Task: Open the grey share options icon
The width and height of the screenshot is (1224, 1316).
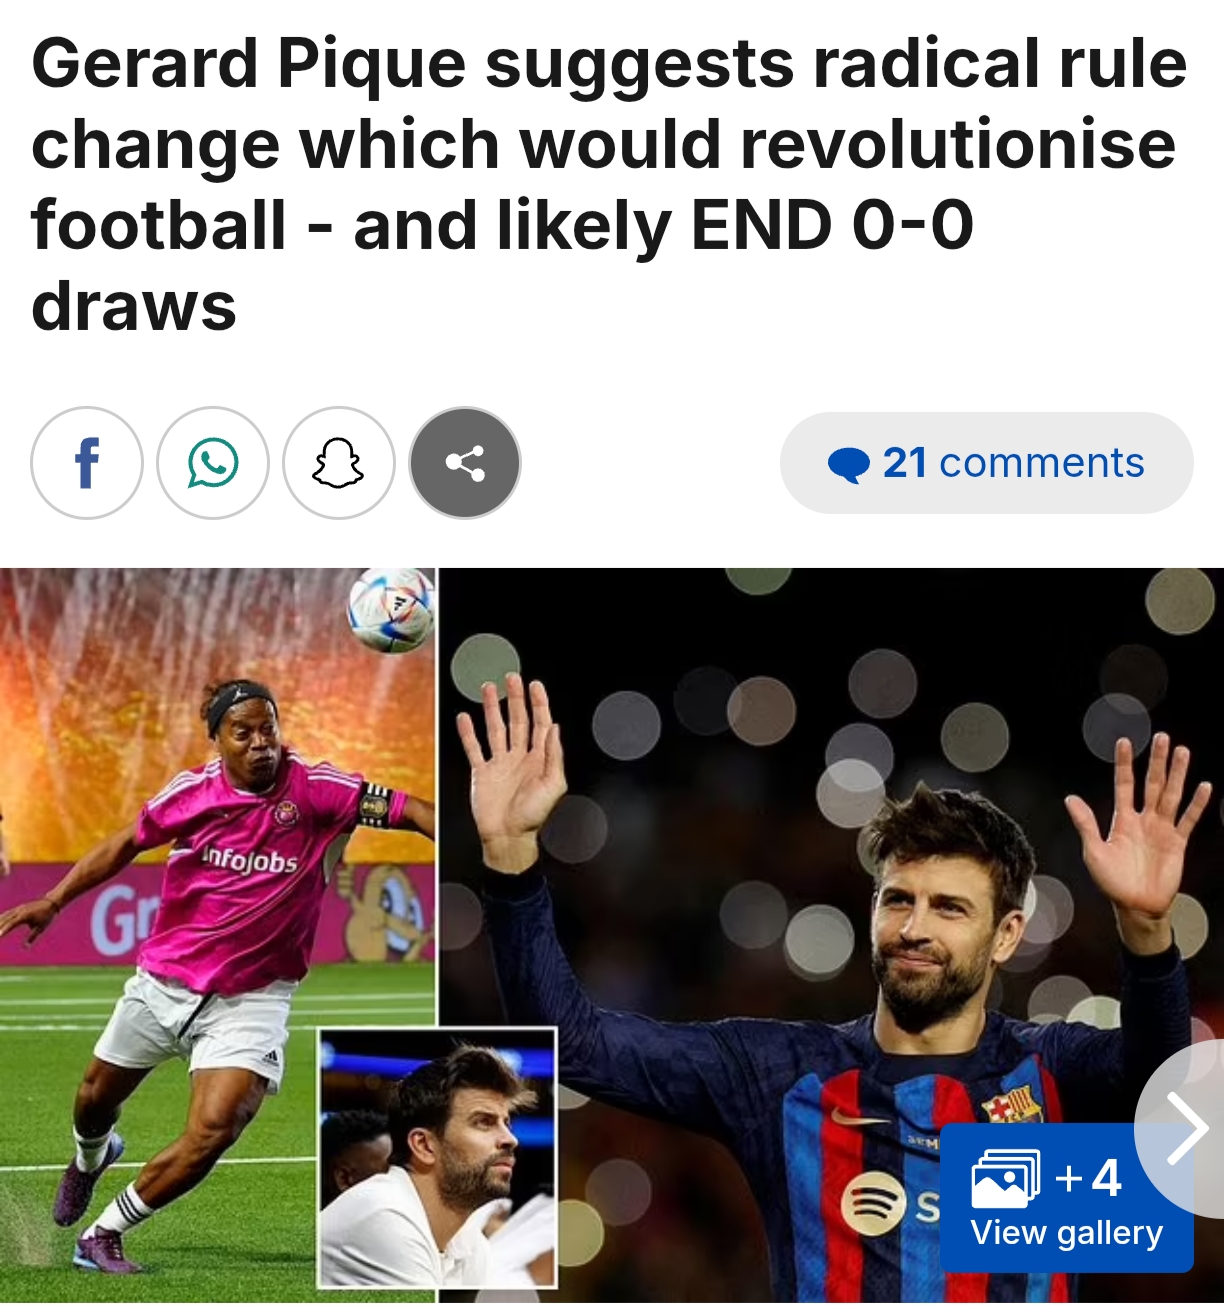Action: coord(465,463)
